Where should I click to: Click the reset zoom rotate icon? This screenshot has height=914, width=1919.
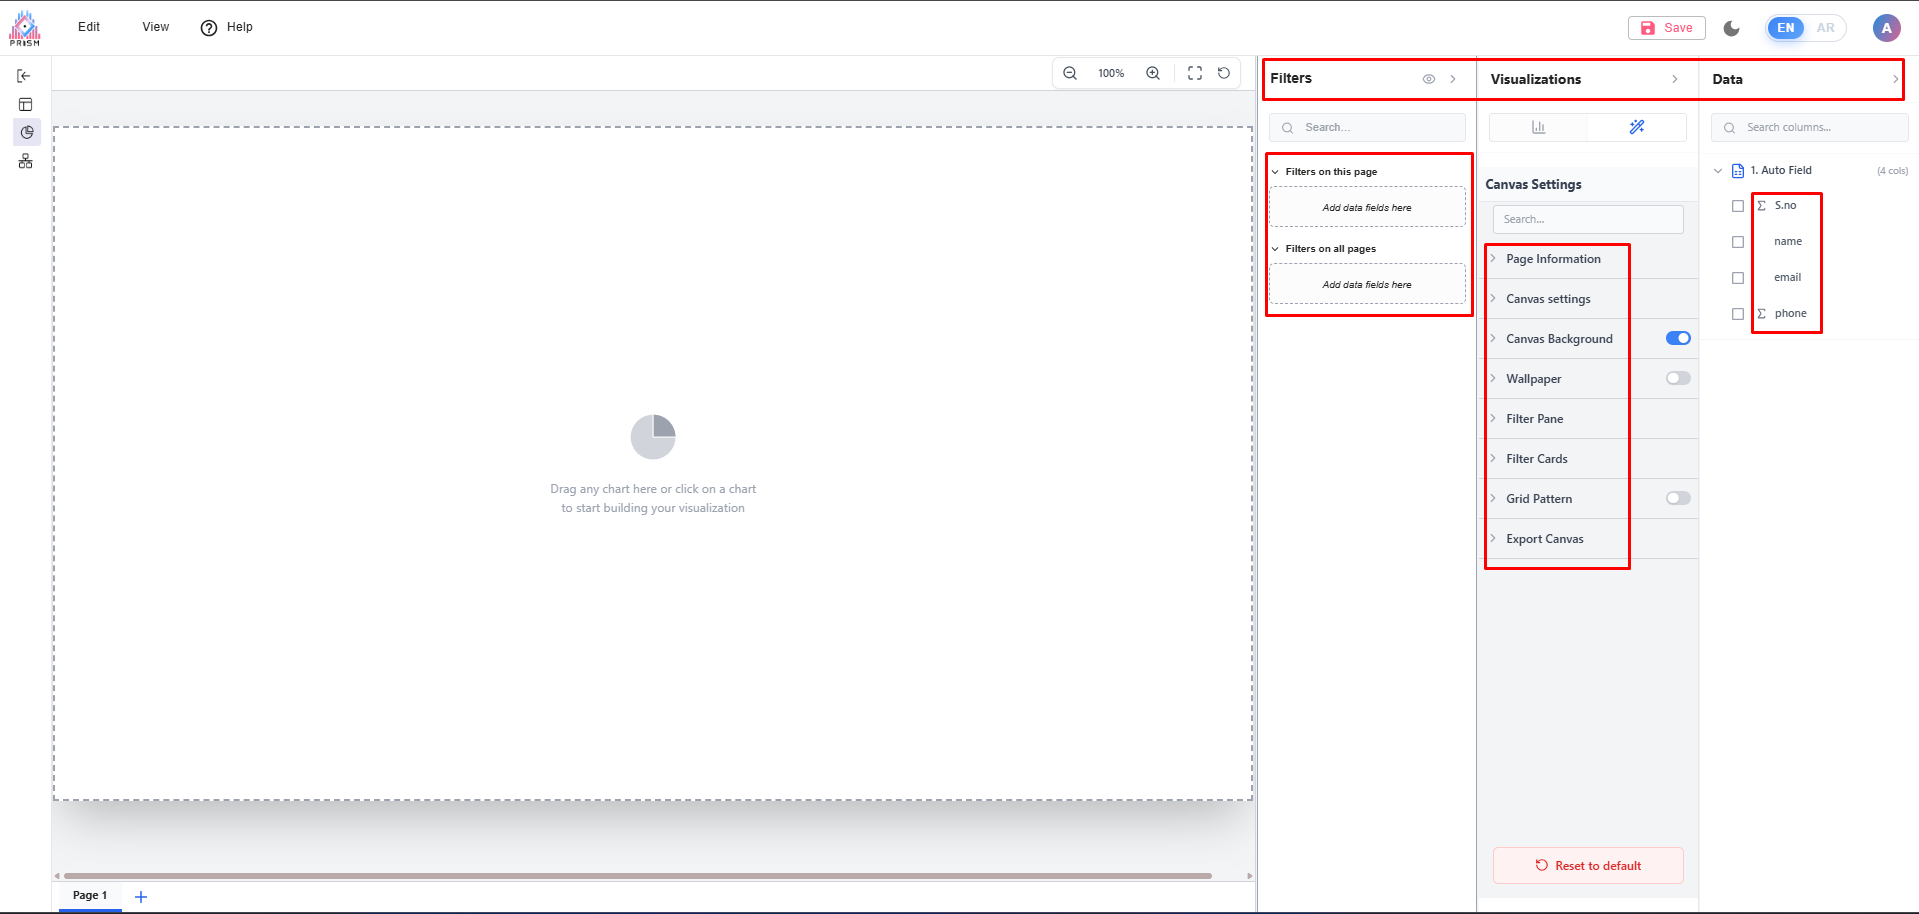[1224, 73]
